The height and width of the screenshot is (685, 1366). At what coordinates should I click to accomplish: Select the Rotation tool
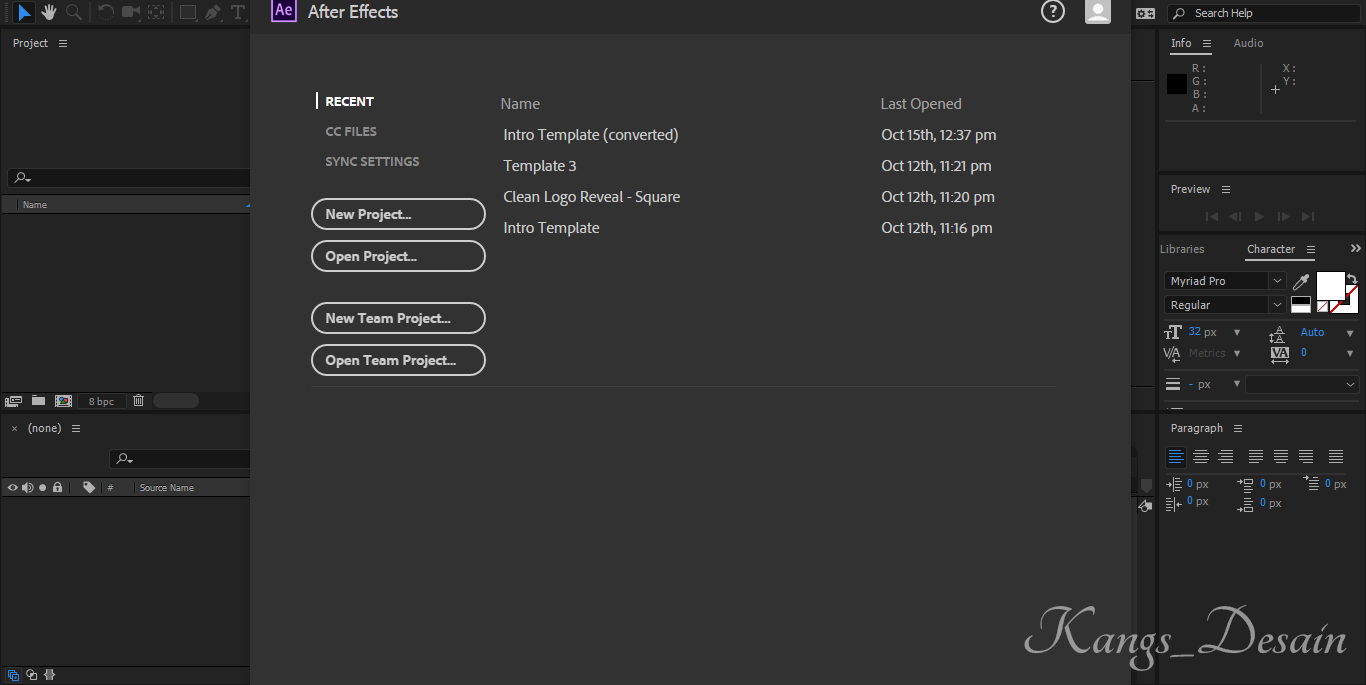pyautogui.click(x=105, y=12)
